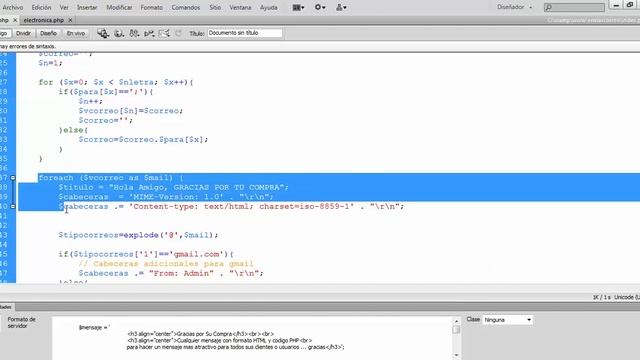Click up arrow of properties panel scrollbar
640x360 pixels.
456,321
